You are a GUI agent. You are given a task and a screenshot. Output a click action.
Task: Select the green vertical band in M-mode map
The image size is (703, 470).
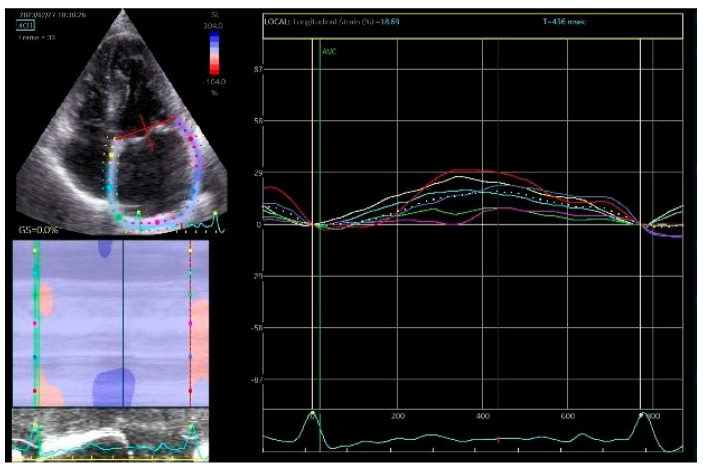pos(37,324)
